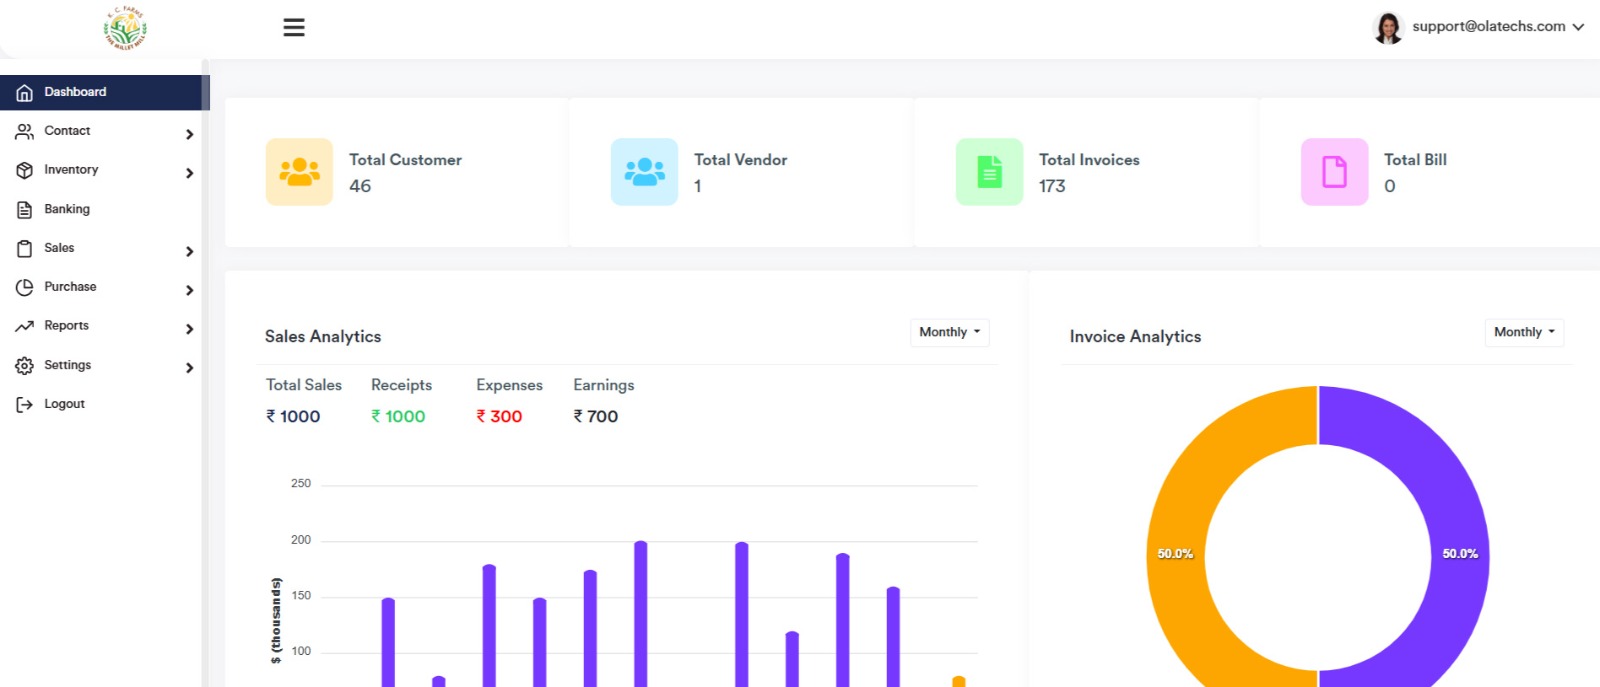Screen dimensions: 1600x687
Task: Click the hamburger menu toggle icon
Action: point(294,28)
